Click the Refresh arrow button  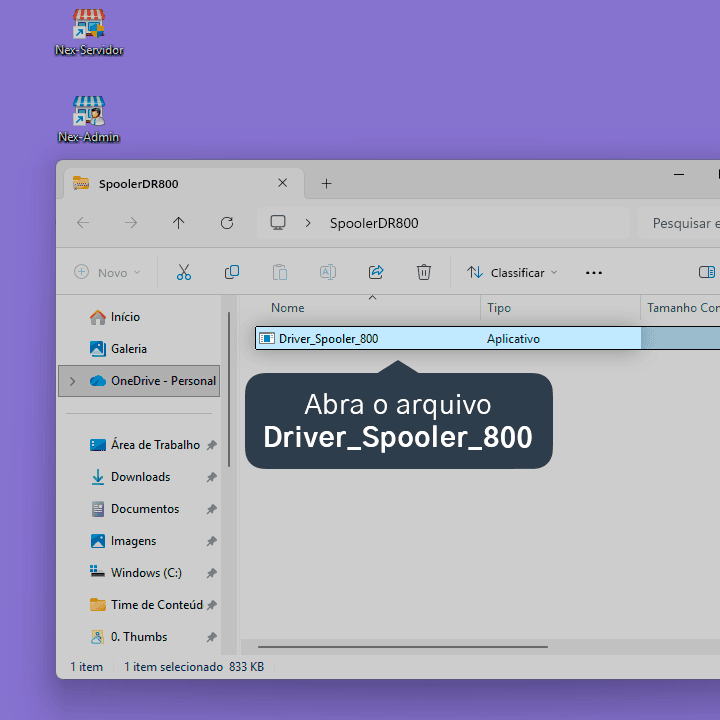227,223
